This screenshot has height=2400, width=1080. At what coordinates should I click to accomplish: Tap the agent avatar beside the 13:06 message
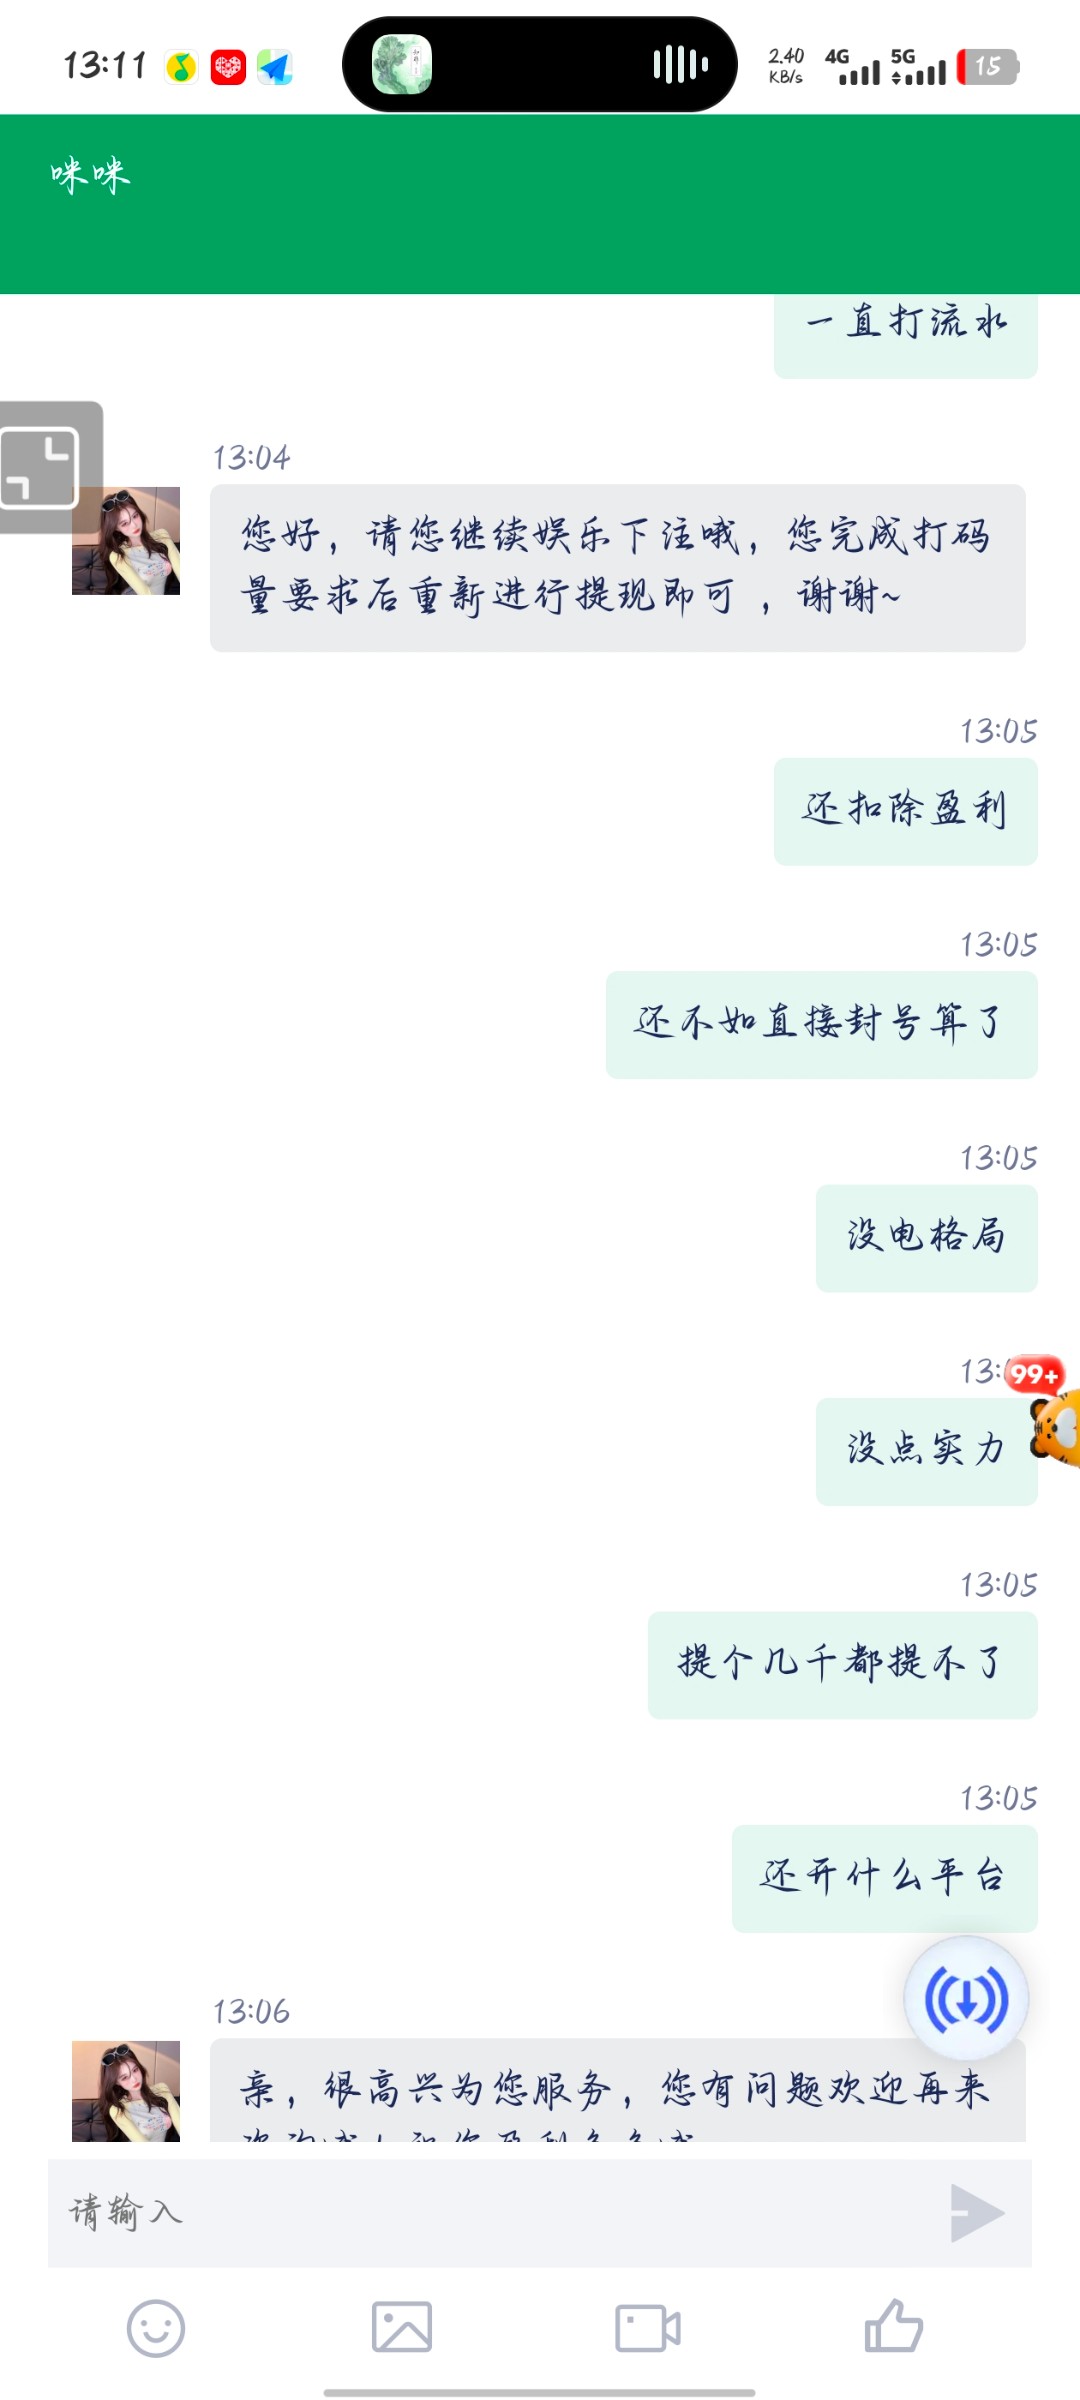click(x=126, y=2090)
